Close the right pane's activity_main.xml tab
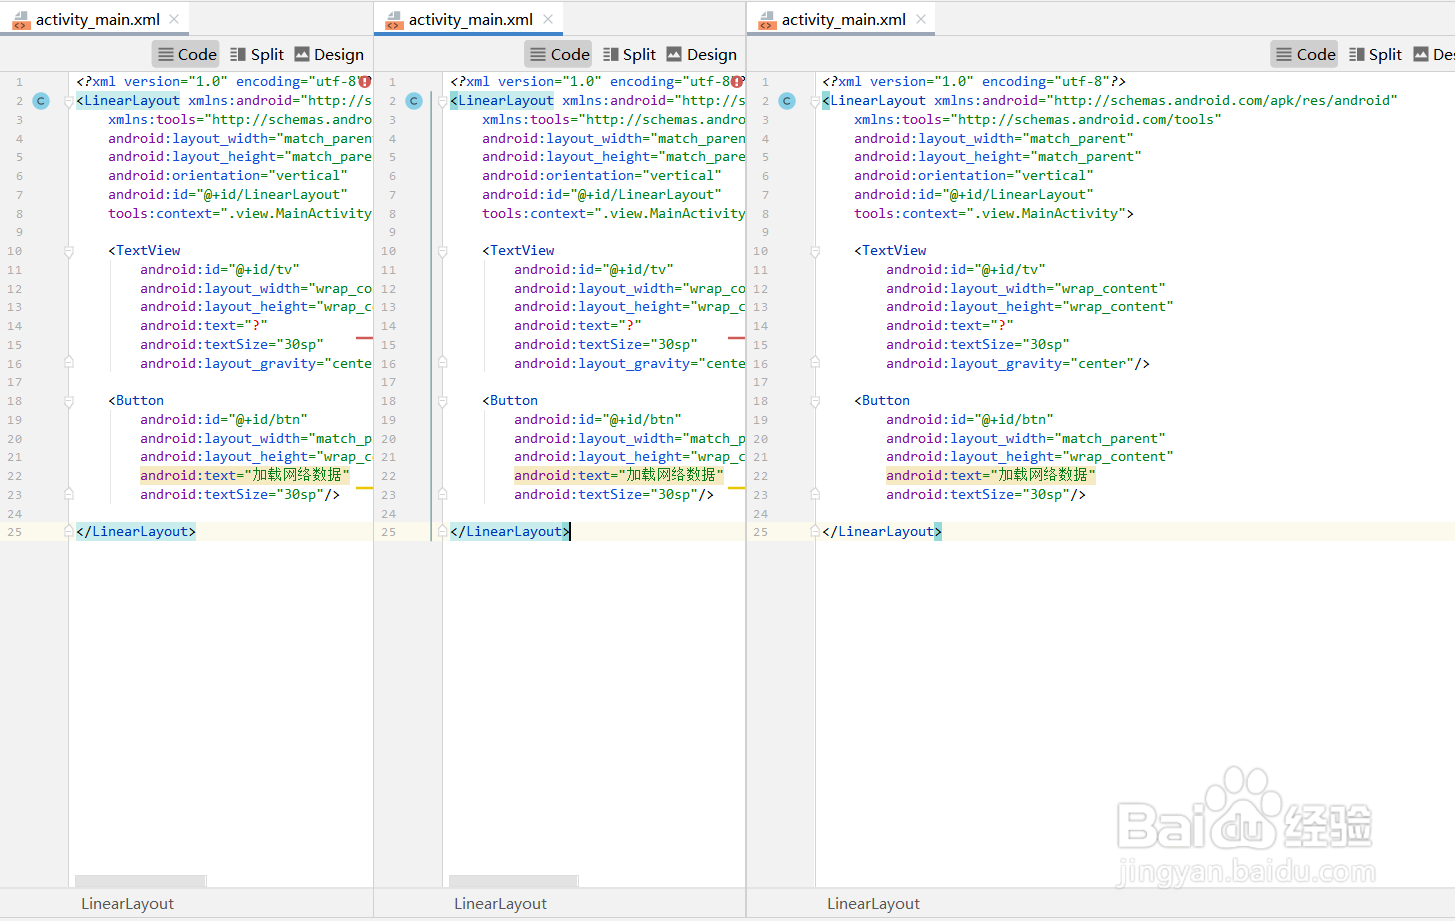The width and height of the screenshot is (1455, 921). pyautogui.click(x=921, y=19)
